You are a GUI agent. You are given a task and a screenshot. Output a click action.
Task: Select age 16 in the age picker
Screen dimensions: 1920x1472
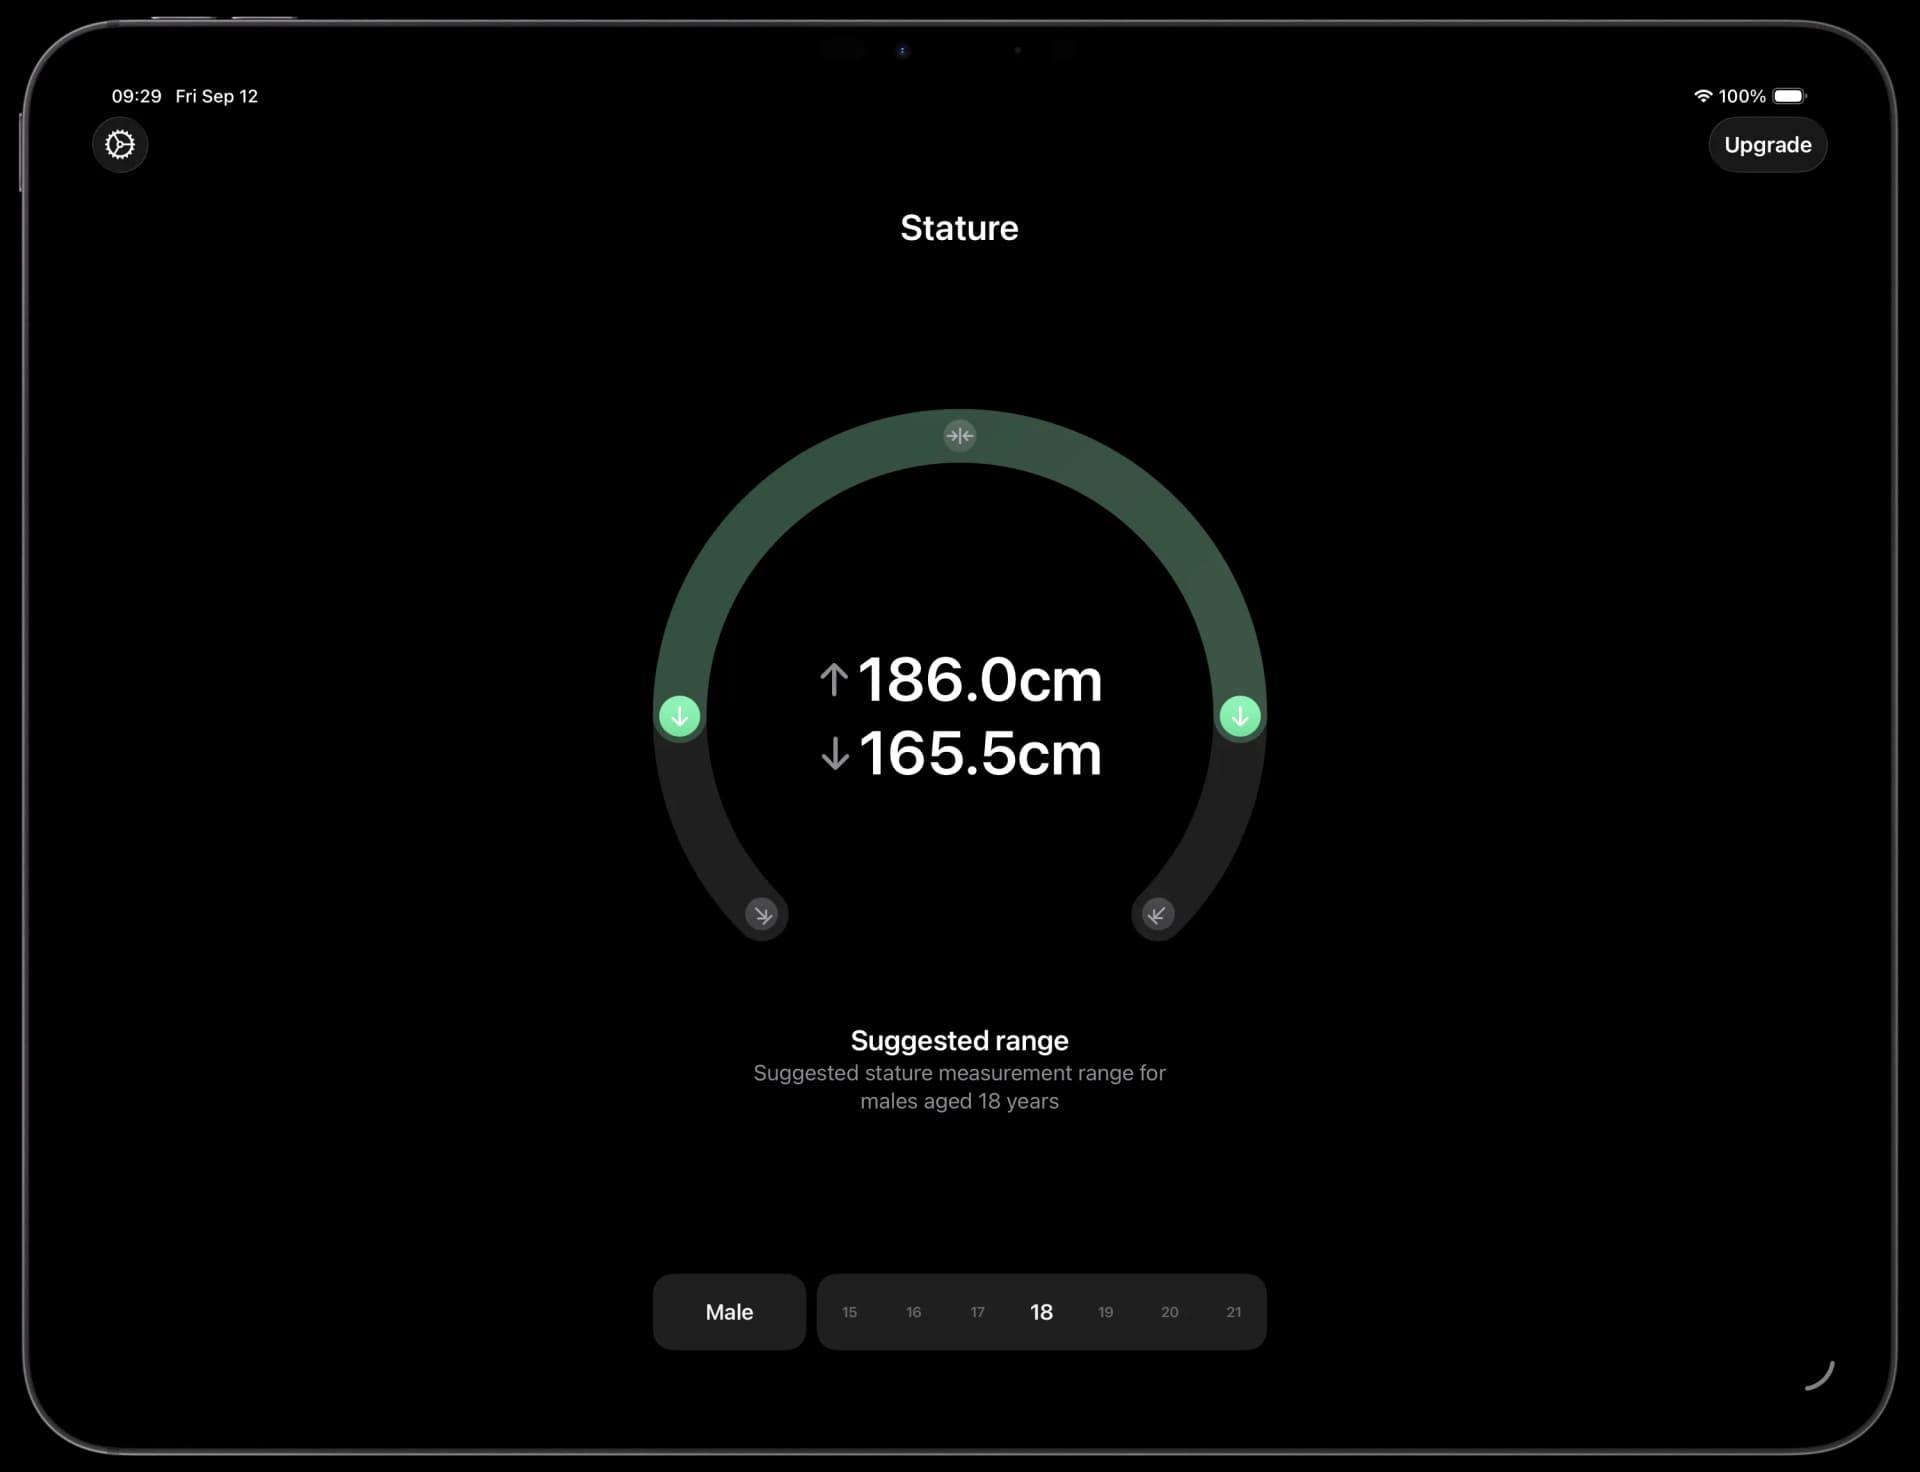click(913, 1312)
